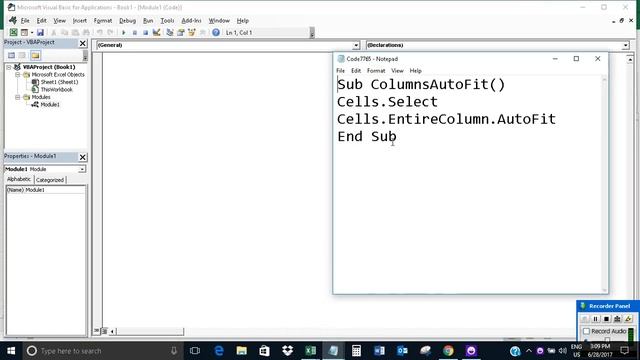Select Sheet1 (Sheet1) in project tree
This screenshot has width=640, height=360.
click(x=59, y=82)
